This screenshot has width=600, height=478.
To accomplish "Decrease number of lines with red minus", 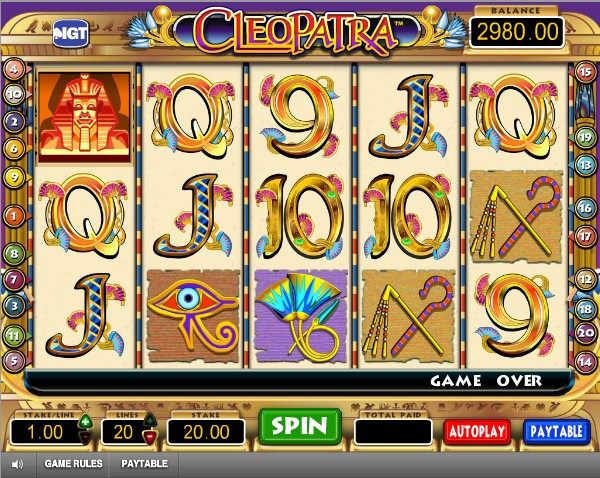I will pyautogui.click(x=150, y=436).
